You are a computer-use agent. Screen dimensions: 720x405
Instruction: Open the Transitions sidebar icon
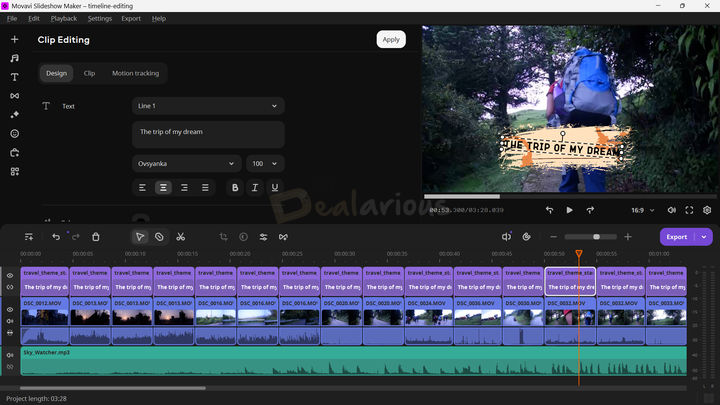15,96
